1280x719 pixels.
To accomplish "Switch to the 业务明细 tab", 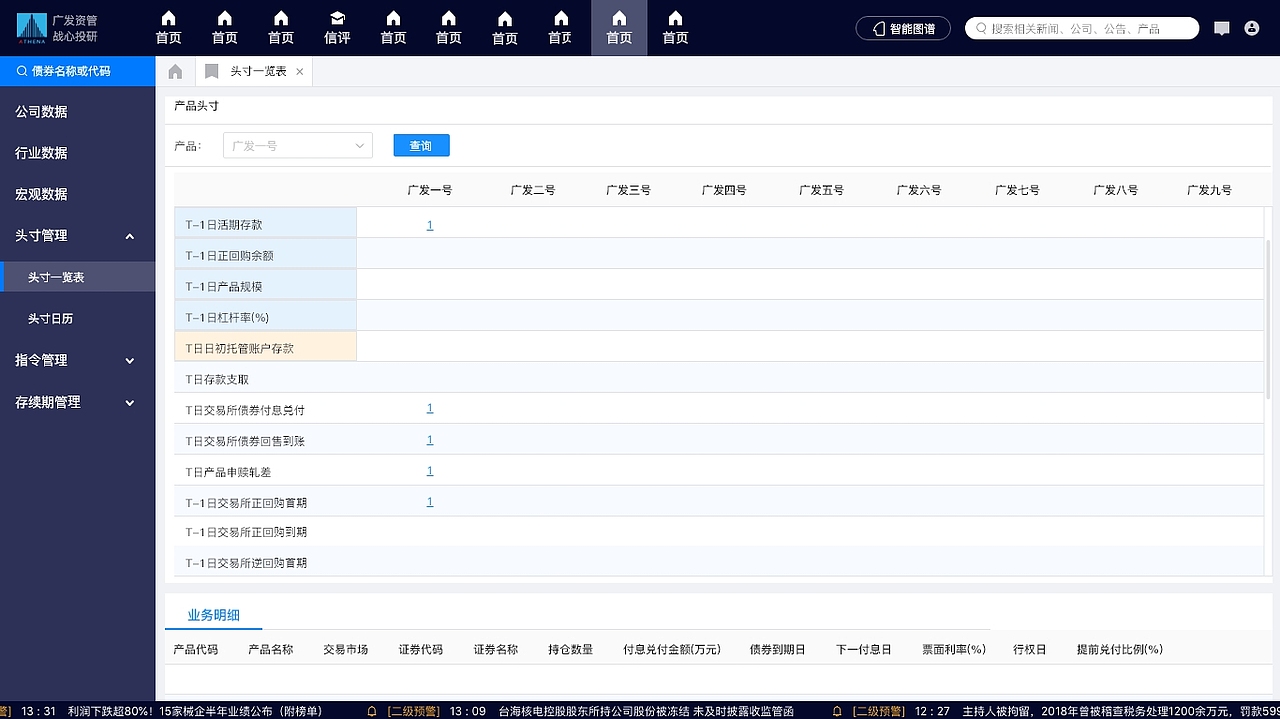I will tap(214, 614).
